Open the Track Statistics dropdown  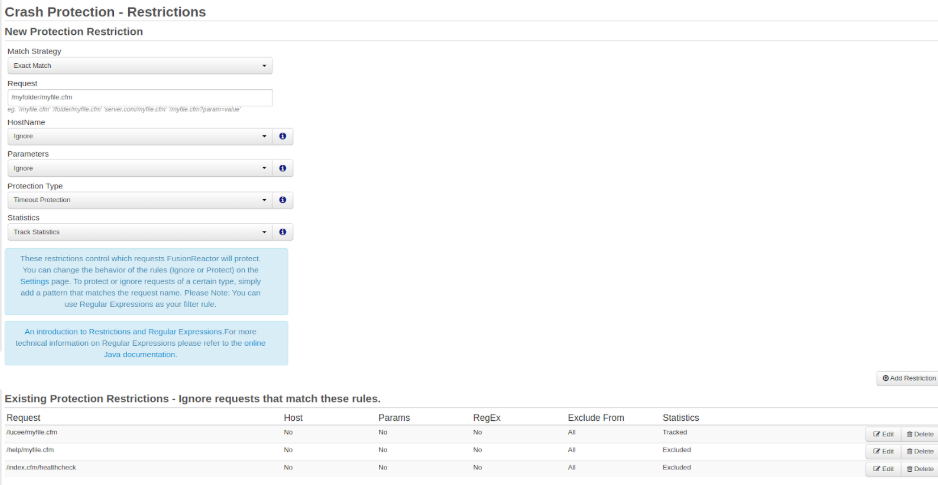click(139, 232)
